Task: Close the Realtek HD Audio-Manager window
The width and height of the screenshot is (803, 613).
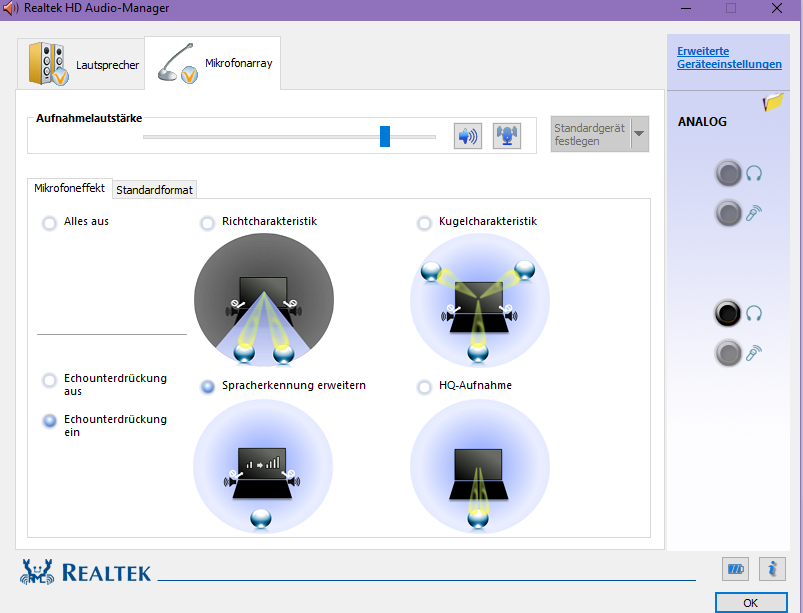Action: (777, 8)
